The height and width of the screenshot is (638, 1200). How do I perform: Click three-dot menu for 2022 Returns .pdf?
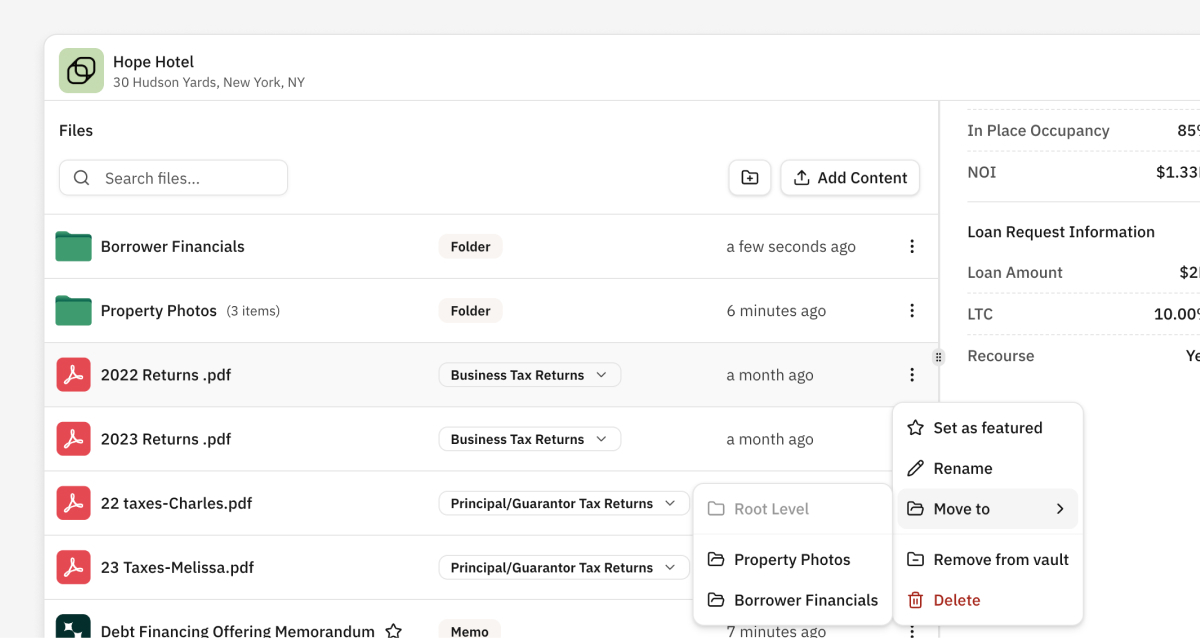point(911,375)
